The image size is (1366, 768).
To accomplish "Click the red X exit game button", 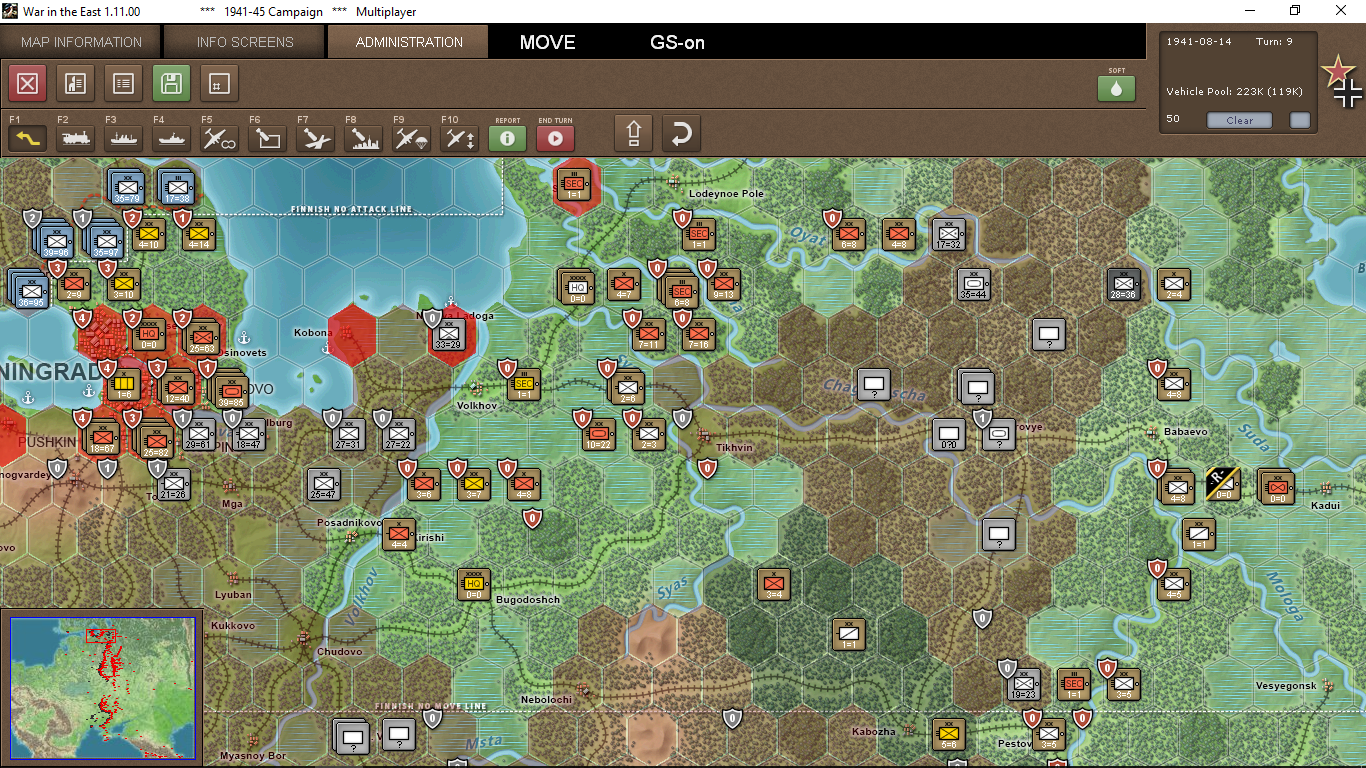I will tap(27, 84).
